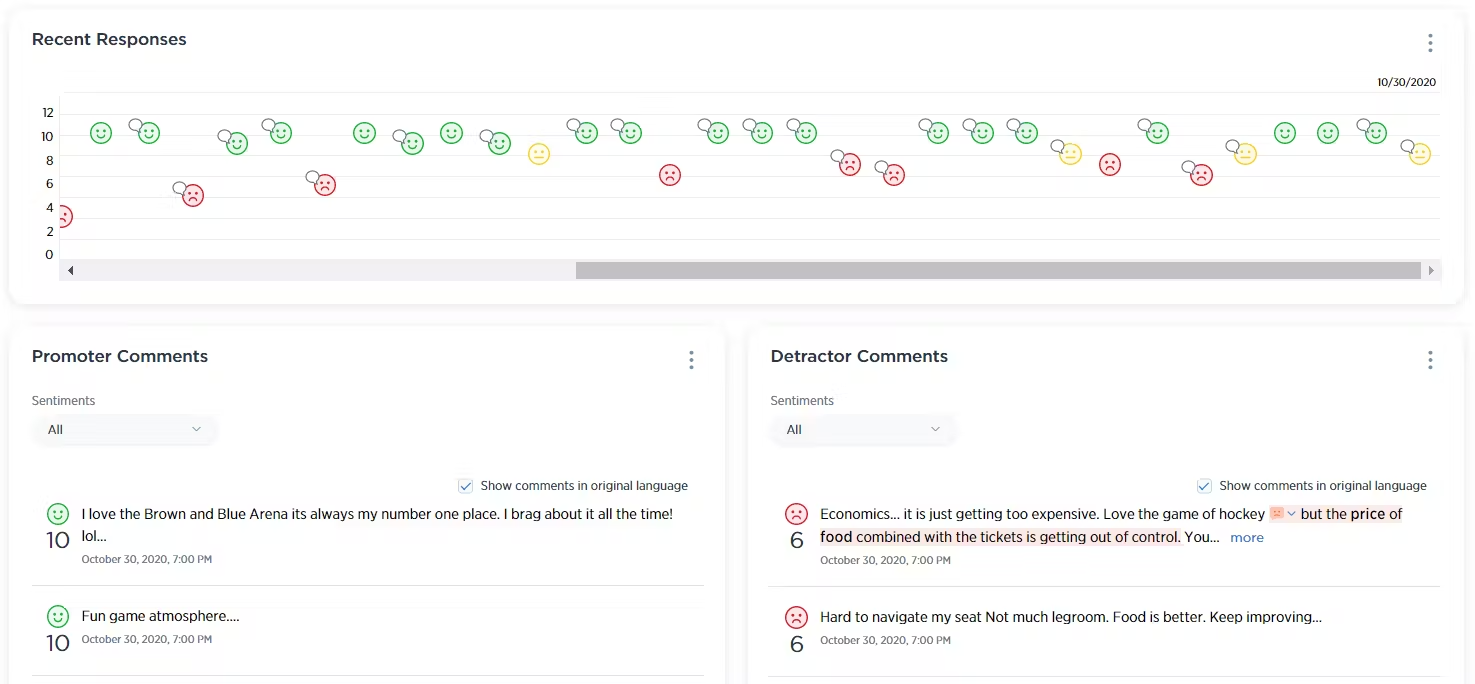This screenshot has width=1475, height=684.
Task: Expand the Sentiments dropdown in Promoter Comments
Action: click(124, 430)
